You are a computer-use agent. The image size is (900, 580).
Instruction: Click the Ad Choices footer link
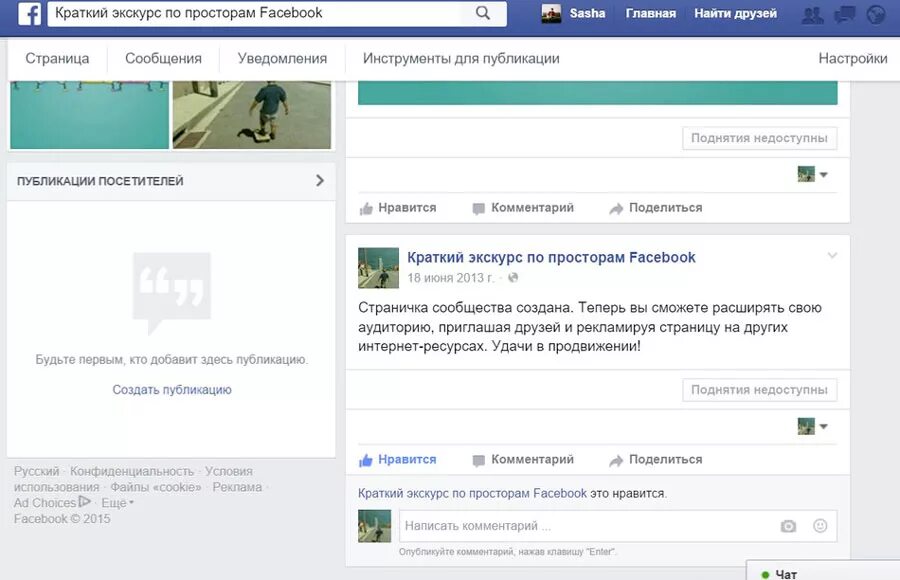pyautogui.click(x=45, y=502)
